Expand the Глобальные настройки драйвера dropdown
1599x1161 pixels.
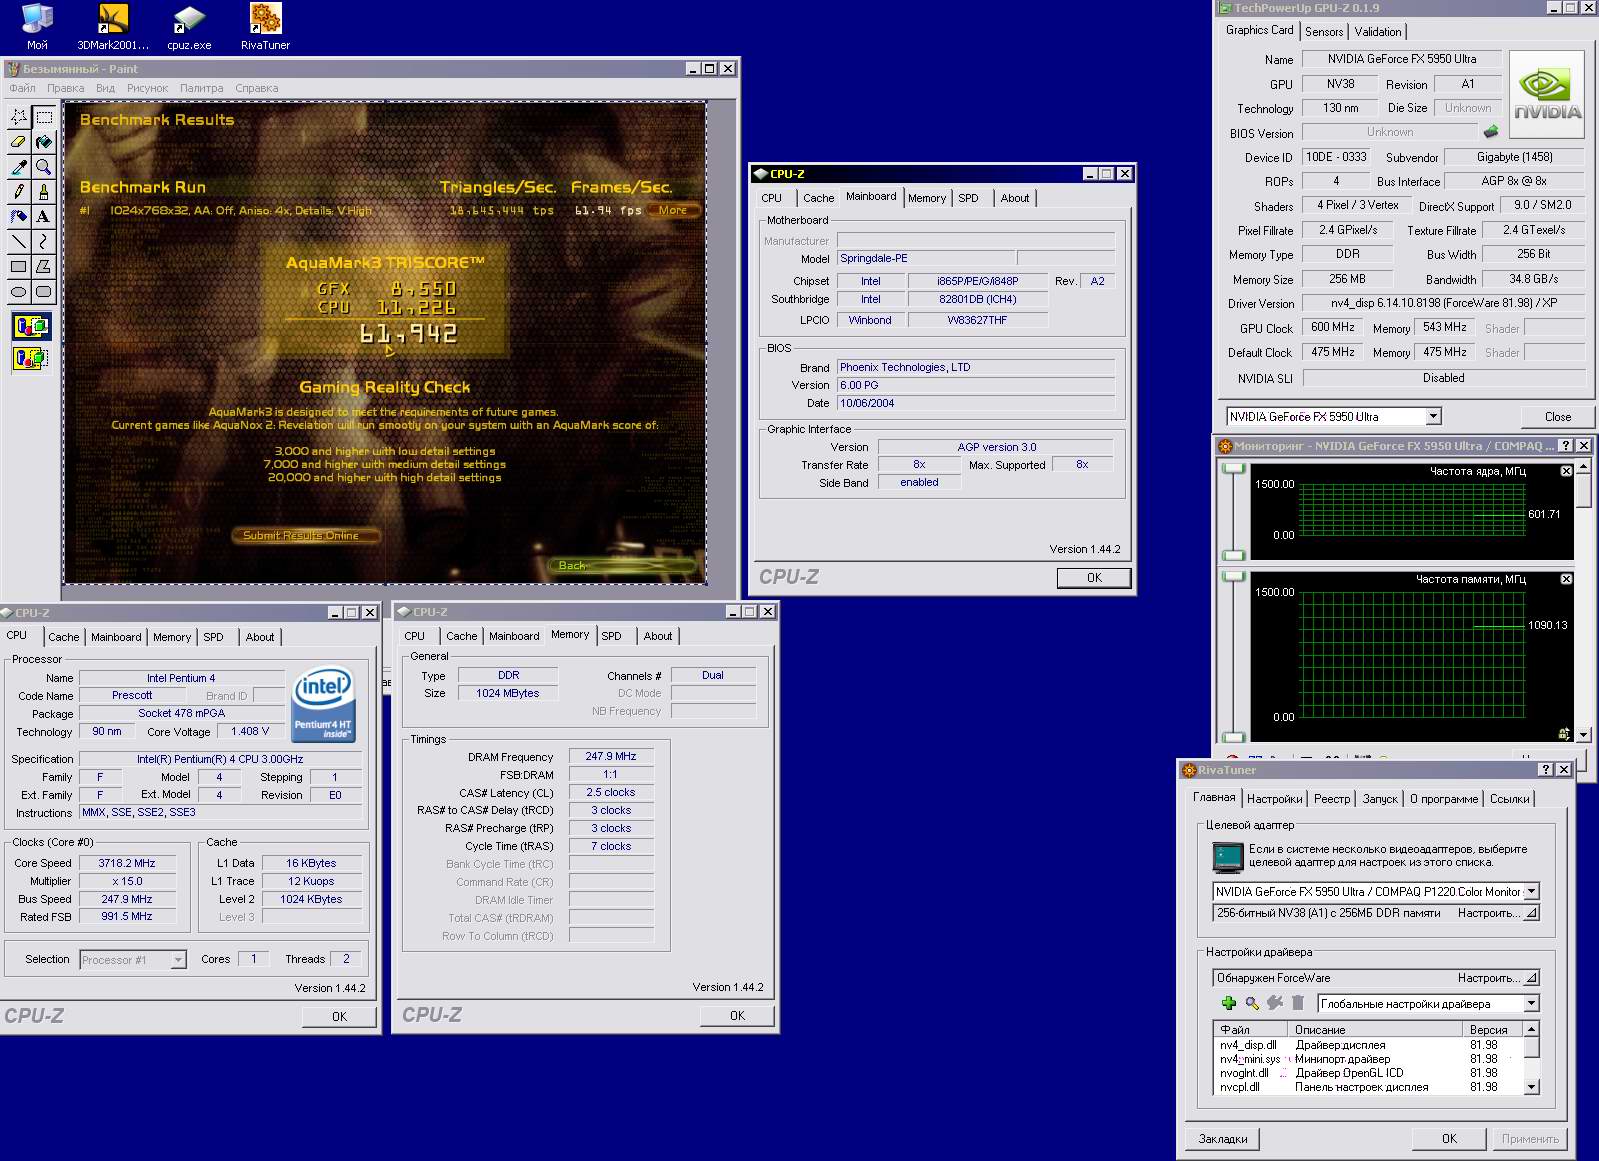pyautogui.click(x=1531, y=1003)
